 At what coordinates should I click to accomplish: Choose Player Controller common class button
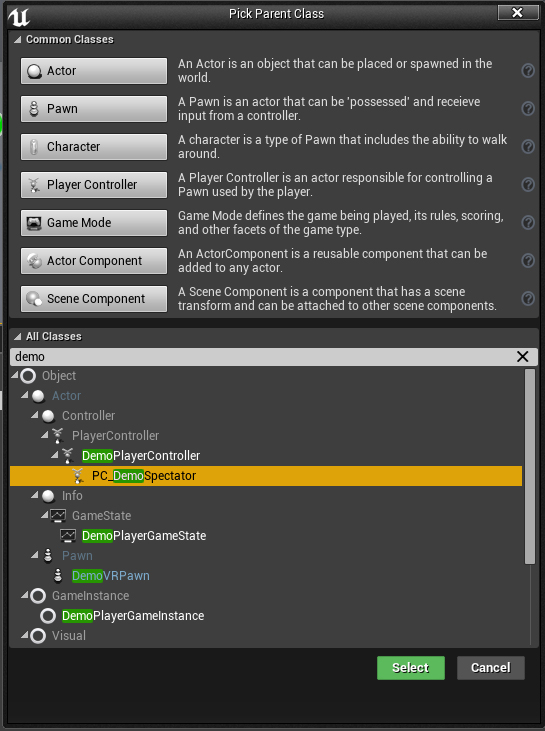[x=94, y=185]
